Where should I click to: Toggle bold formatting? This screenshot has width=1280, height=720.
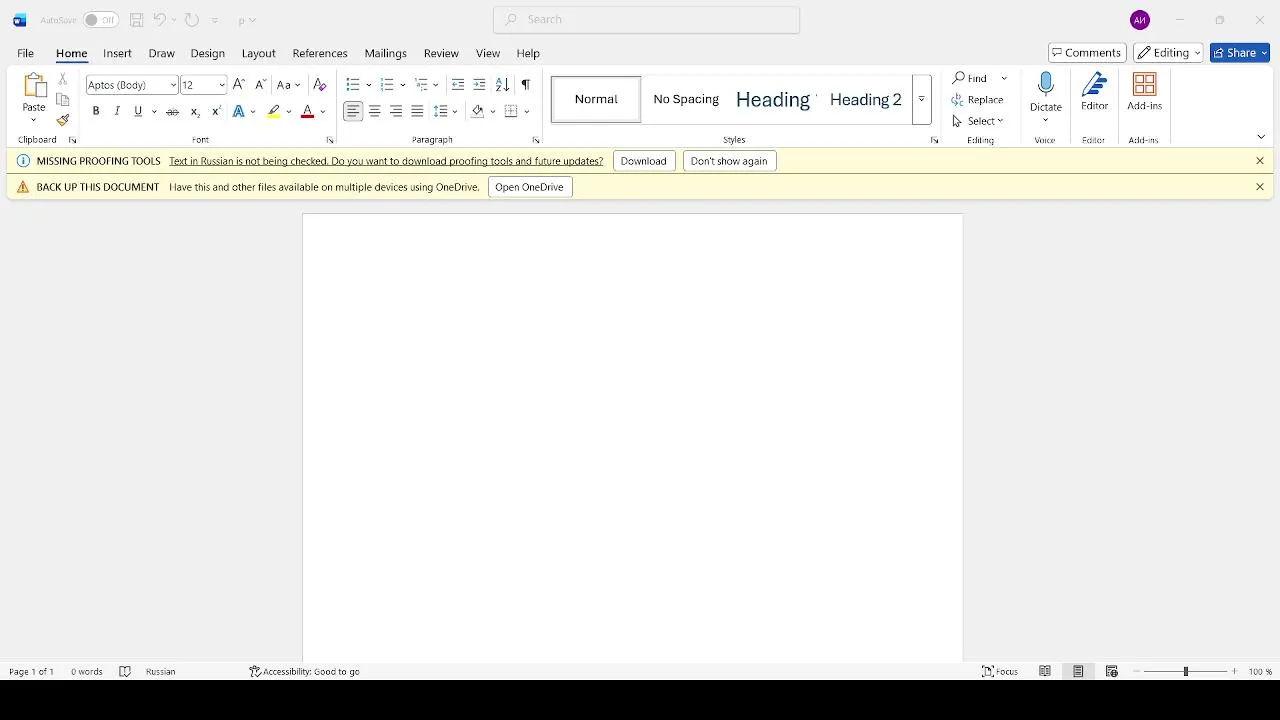click(96, 112)
